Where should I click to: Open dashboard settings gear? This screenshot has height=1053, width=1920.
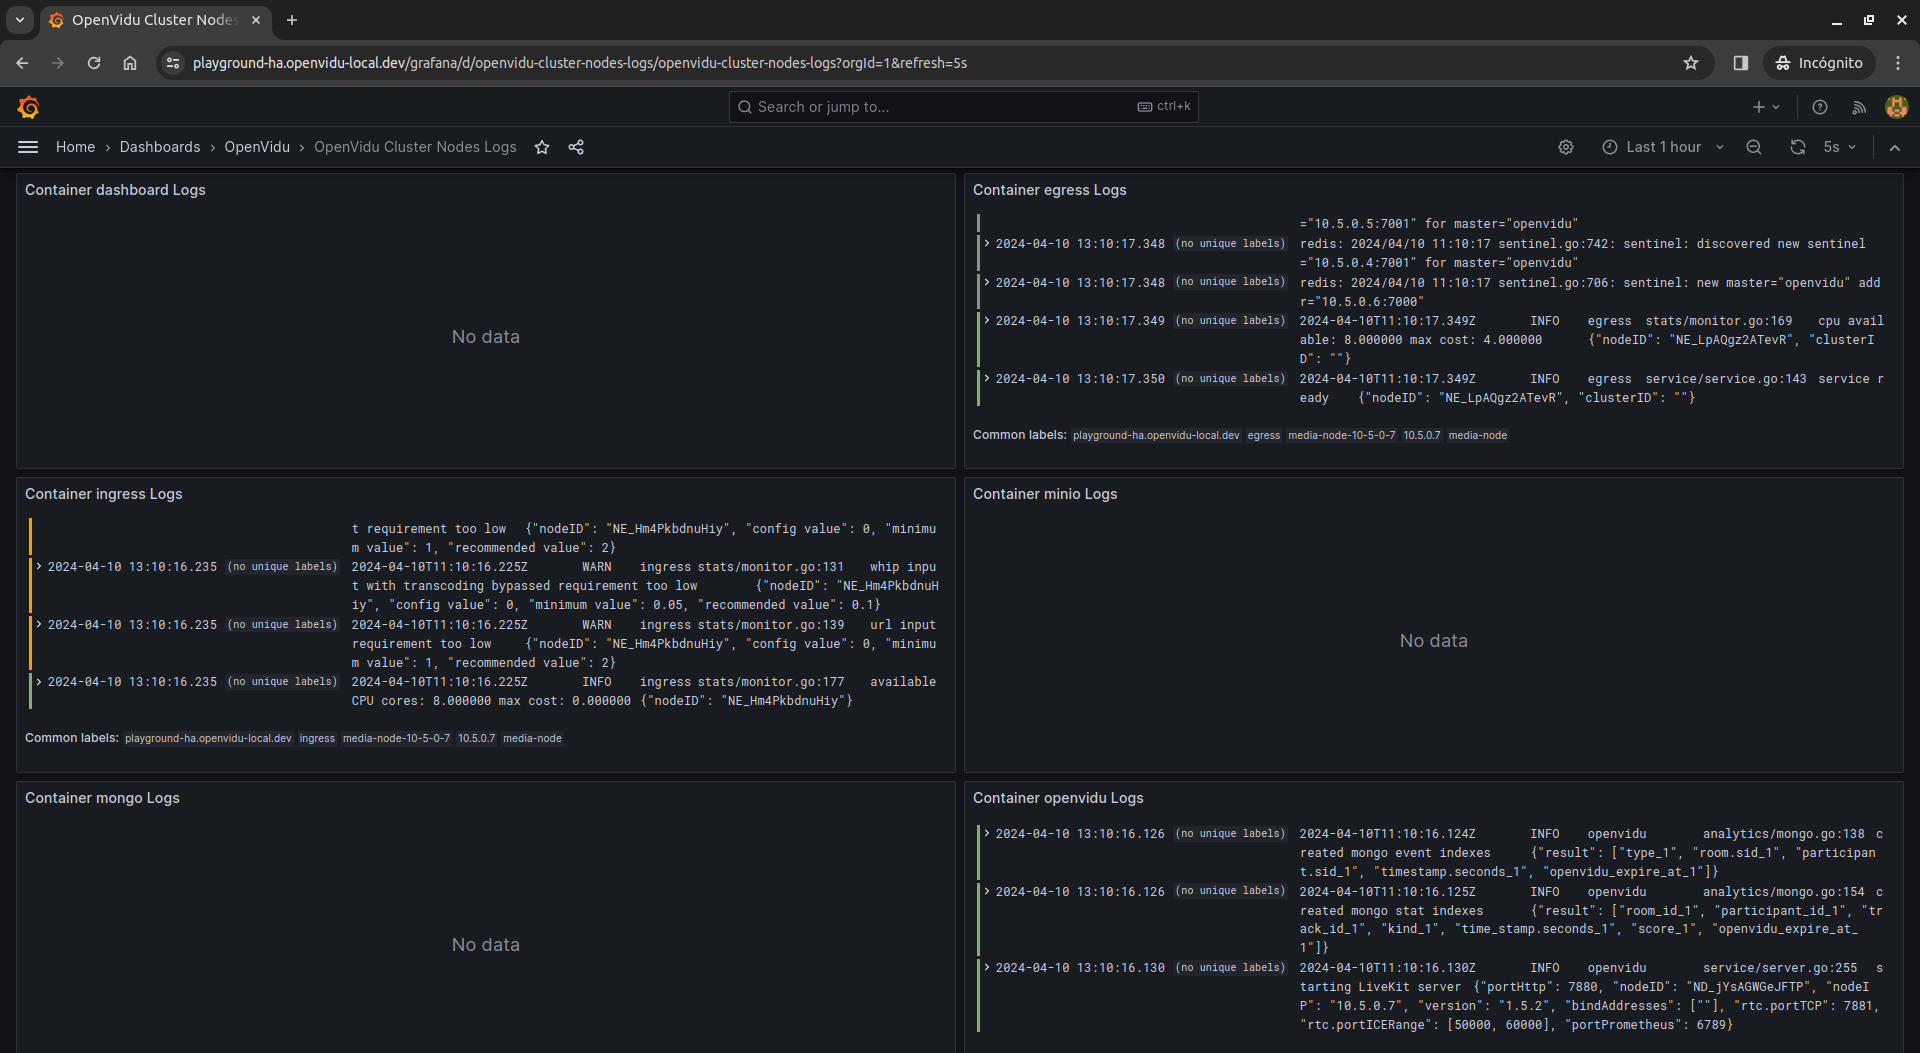point(1566,147)
